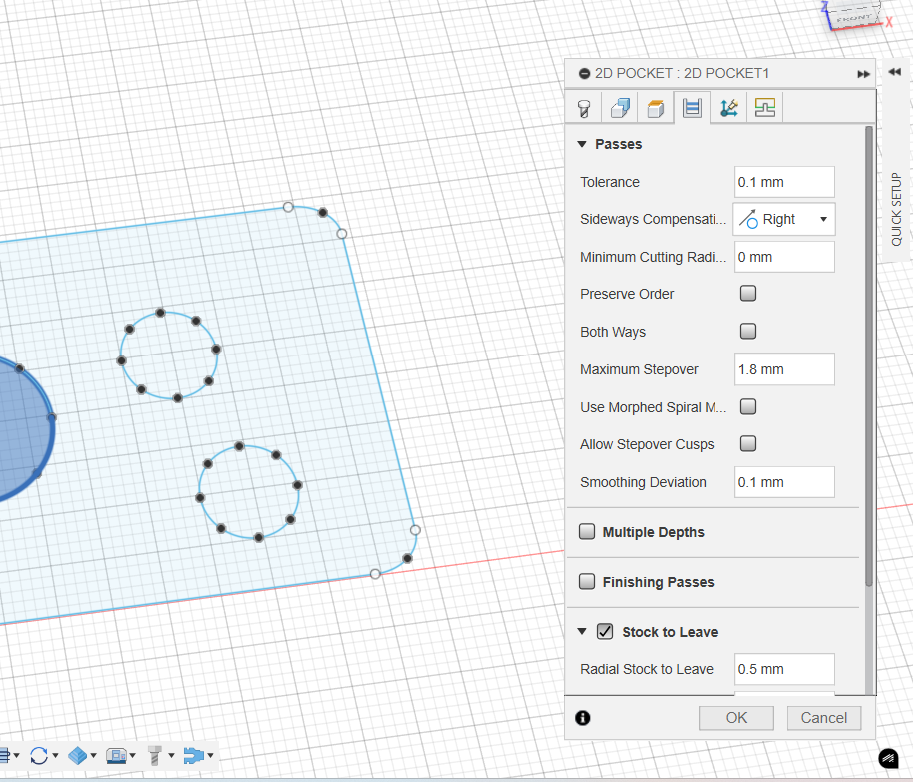Open the dropdown arrow next to the Orbit icon
The height and width of the screenshot is (782, 913).
point(55,756)
